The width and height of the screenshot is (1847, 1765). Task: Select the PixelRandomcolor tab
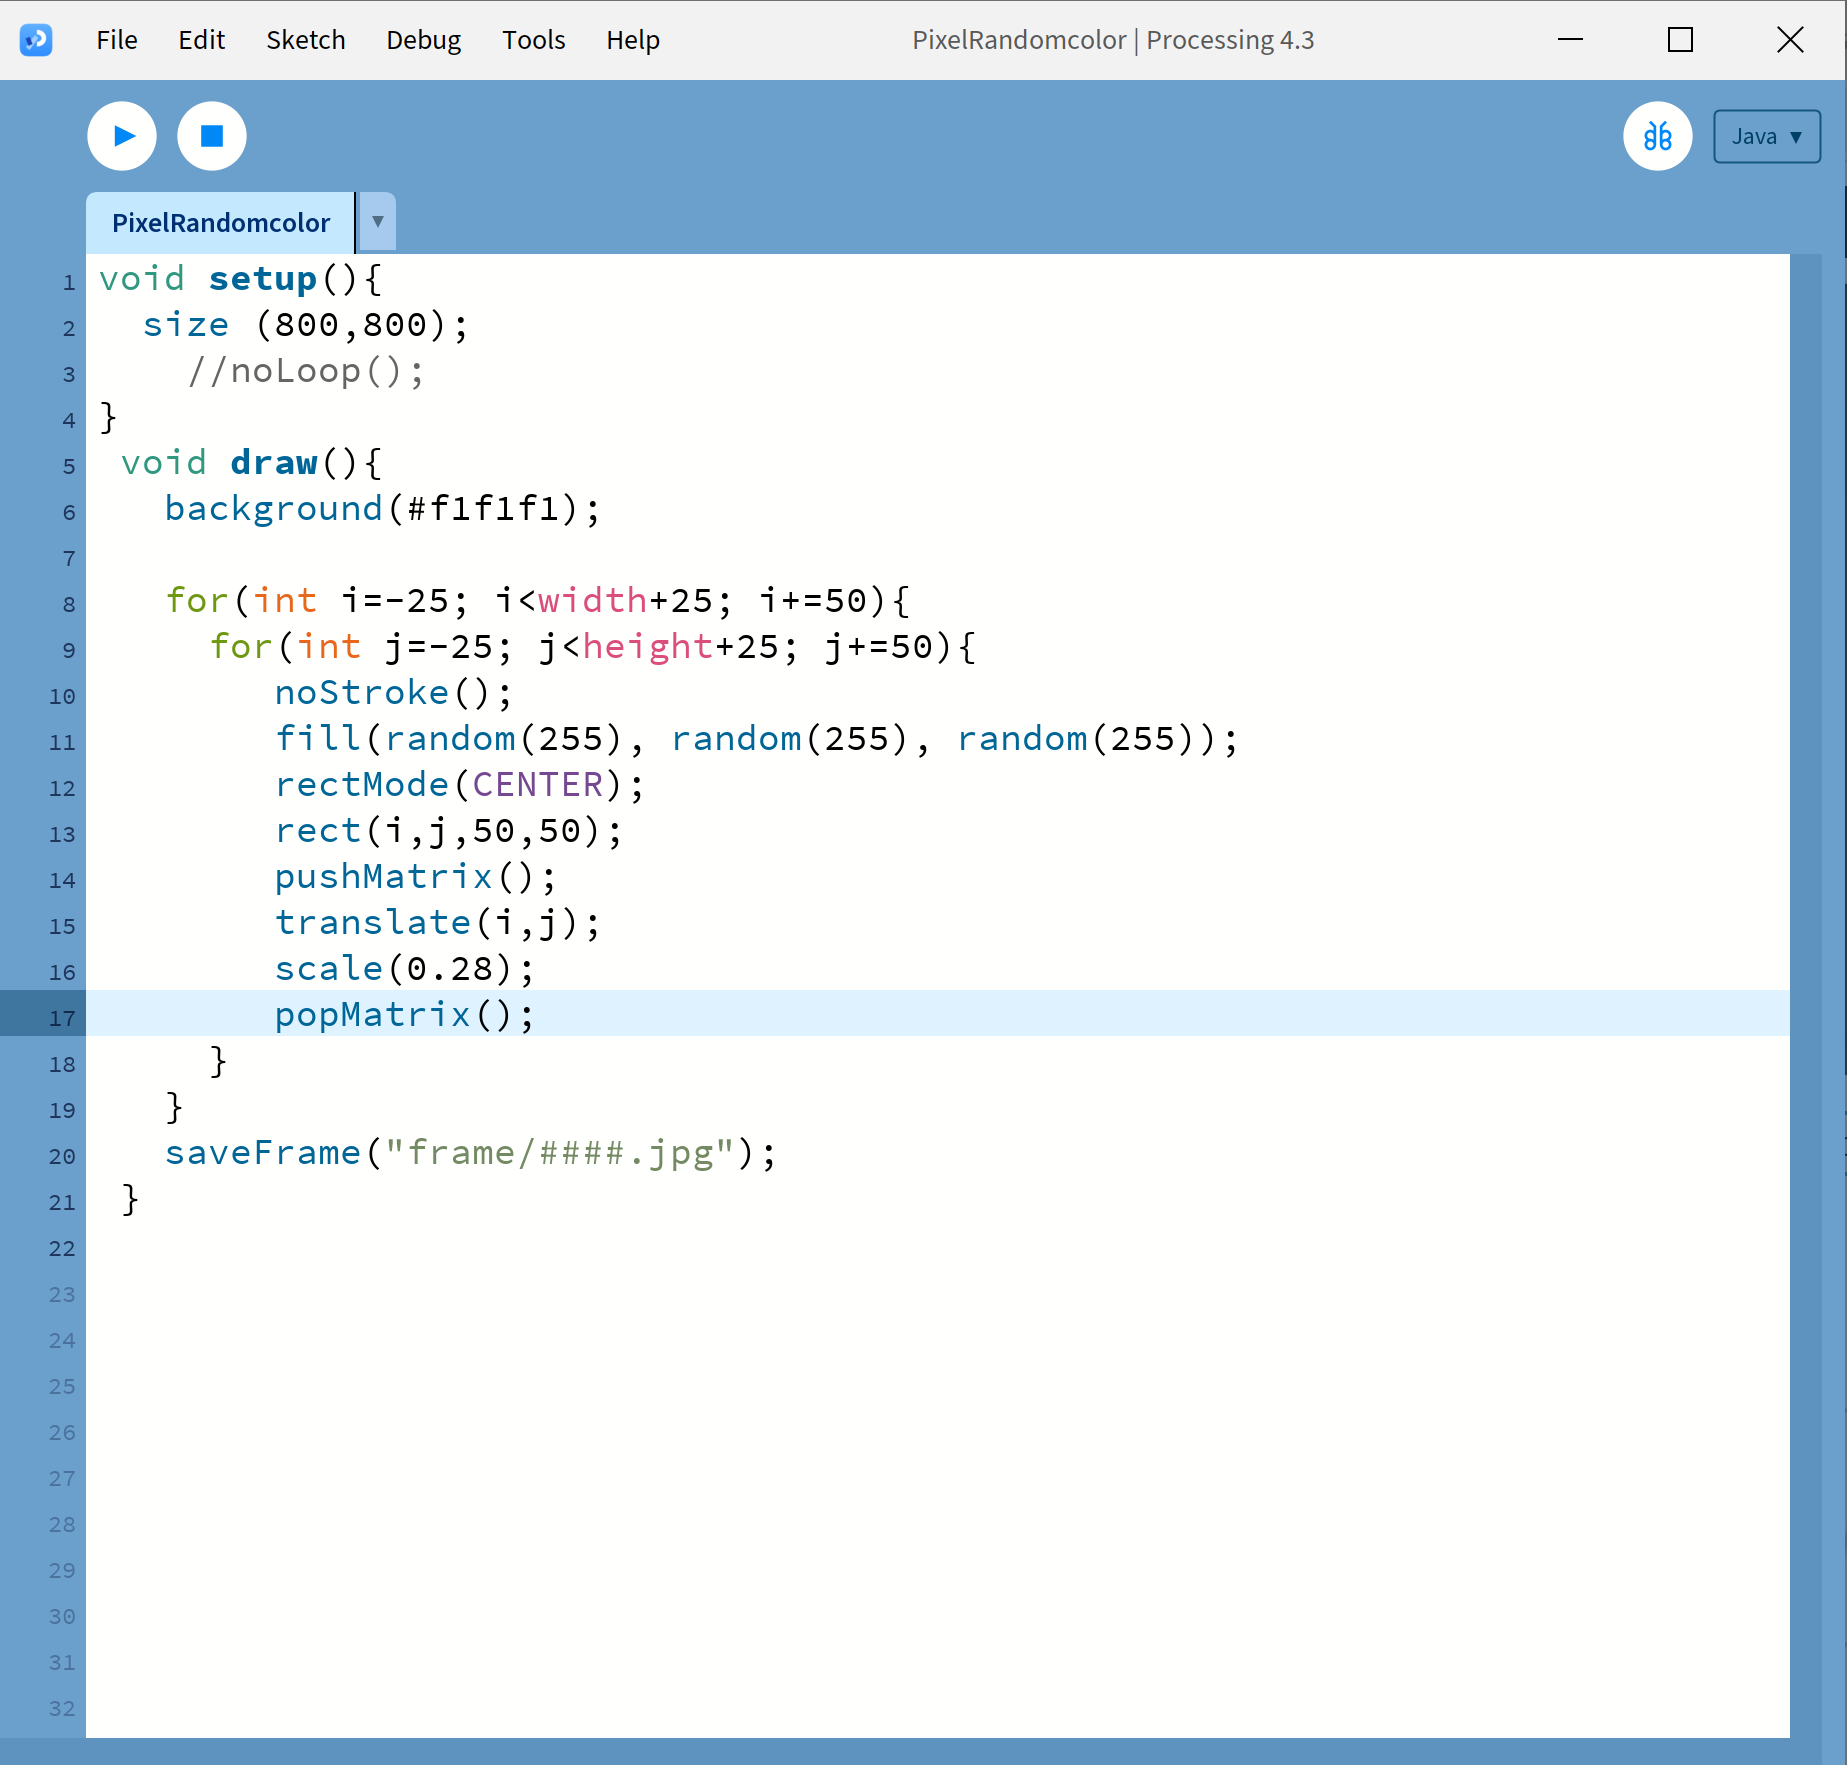(x=221, y=223)
